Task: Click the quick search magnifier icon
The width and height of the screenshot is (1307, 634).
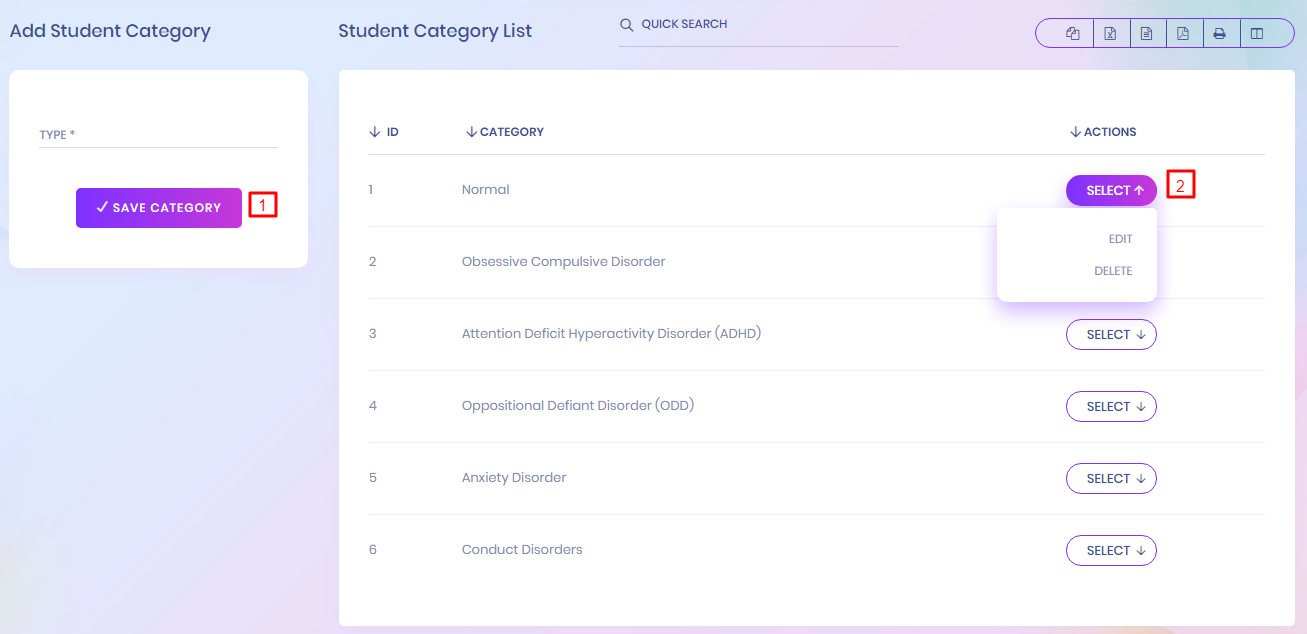Action: pos(627,25)
